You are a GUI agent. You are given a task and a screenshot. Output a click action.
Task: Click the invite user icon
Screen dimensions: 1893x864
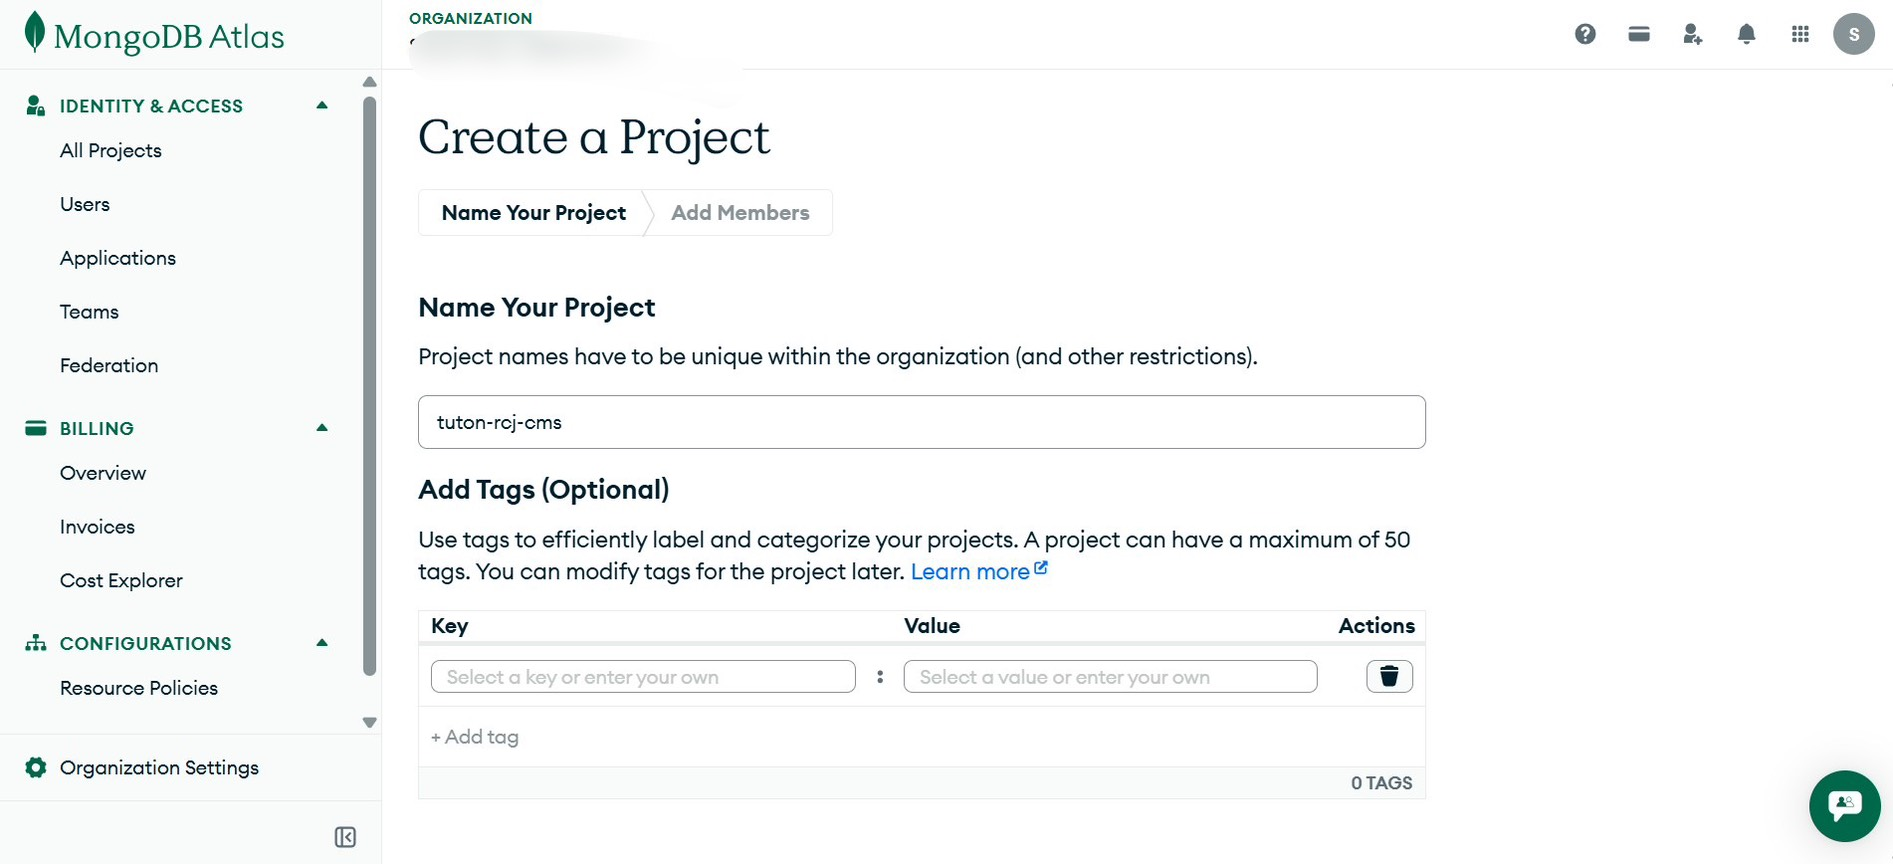pyautogui.click(x=1692, y=34)
